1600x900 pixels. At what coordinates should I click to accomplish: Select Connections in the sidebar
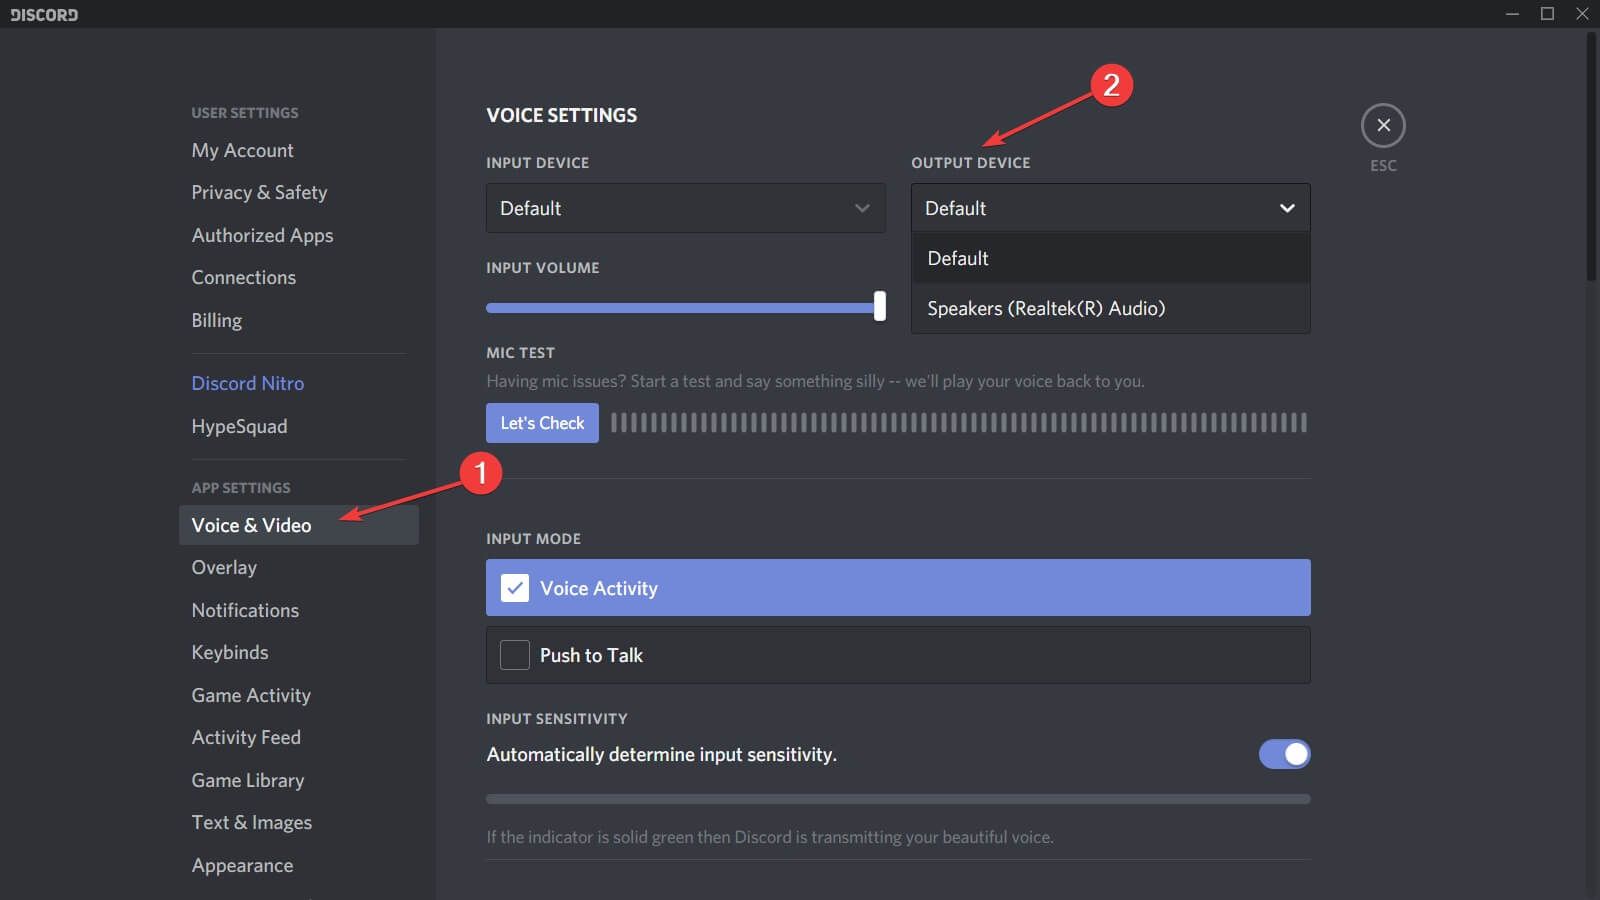(243, 277)
